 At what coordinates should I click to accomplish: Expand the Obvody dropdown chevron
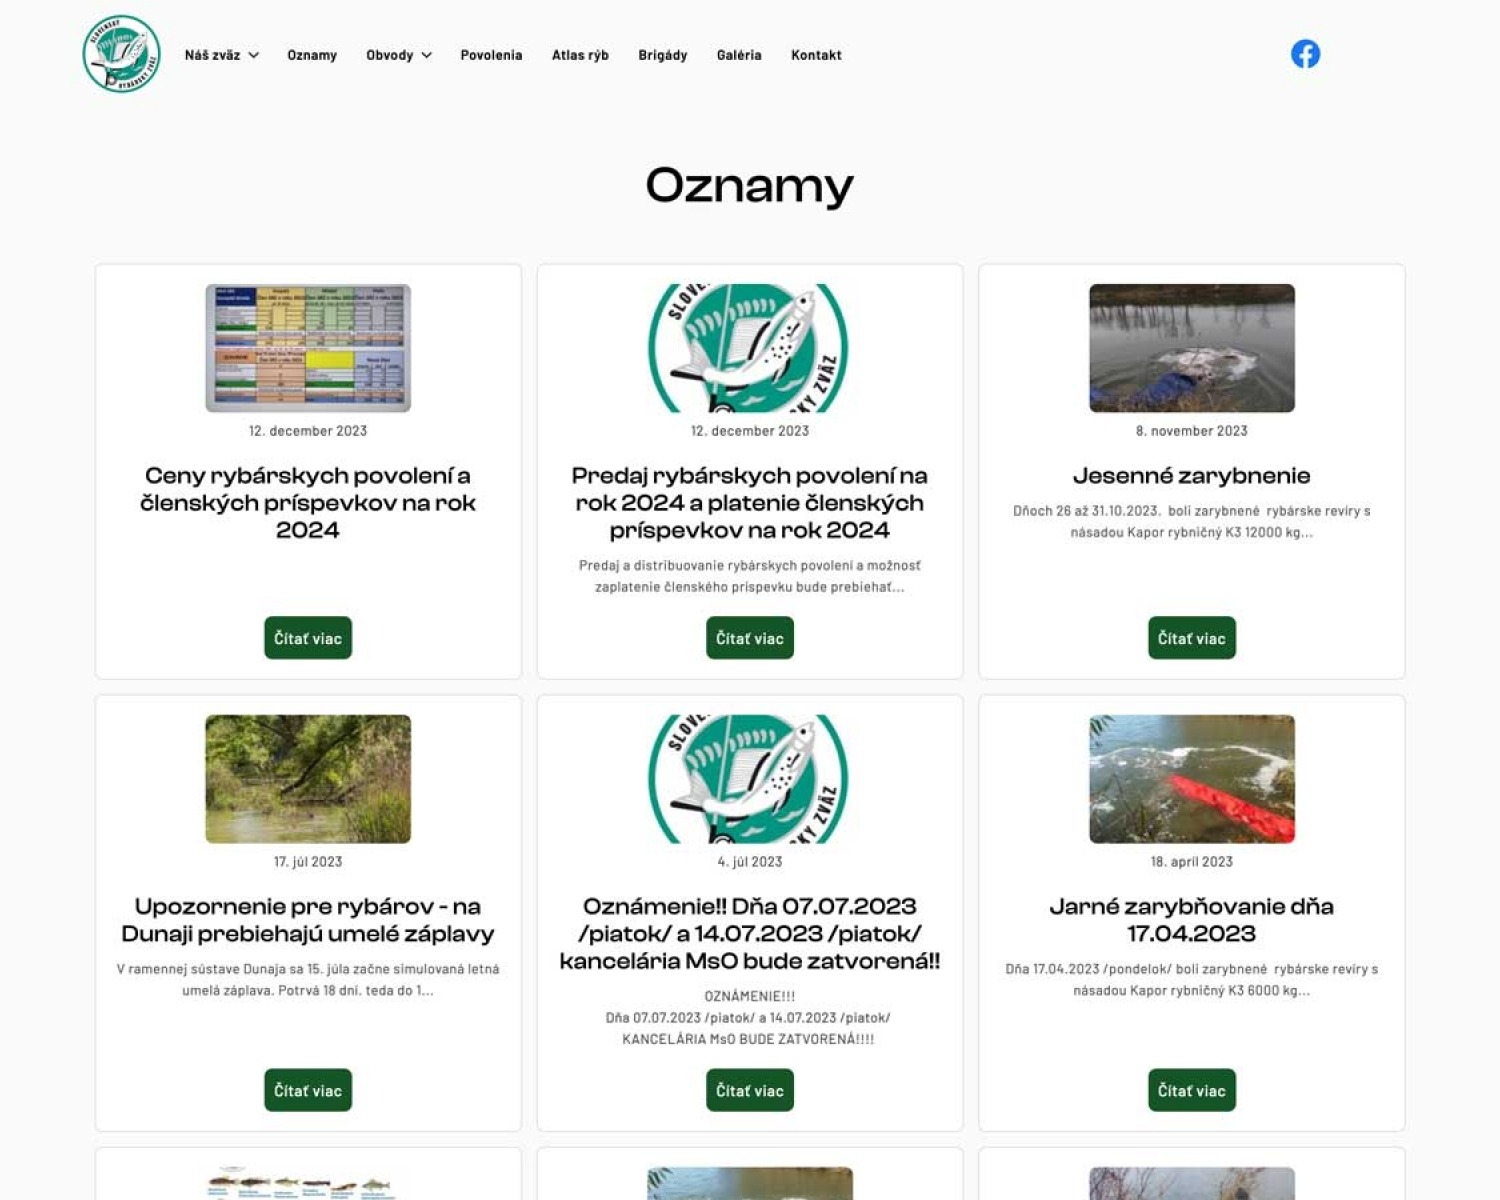pyautogui.click(x=427, y=55)
